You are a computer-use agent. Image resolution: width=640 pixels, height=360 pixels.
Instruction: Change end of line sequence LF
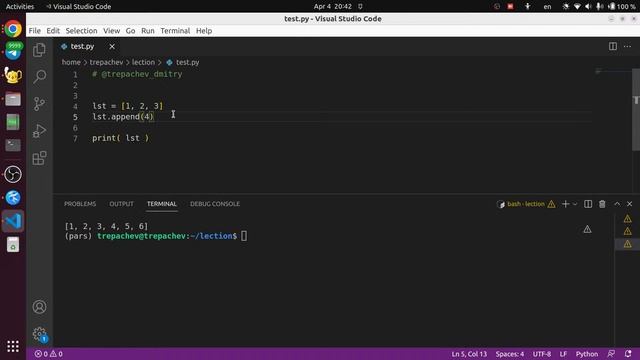point(563,353)
